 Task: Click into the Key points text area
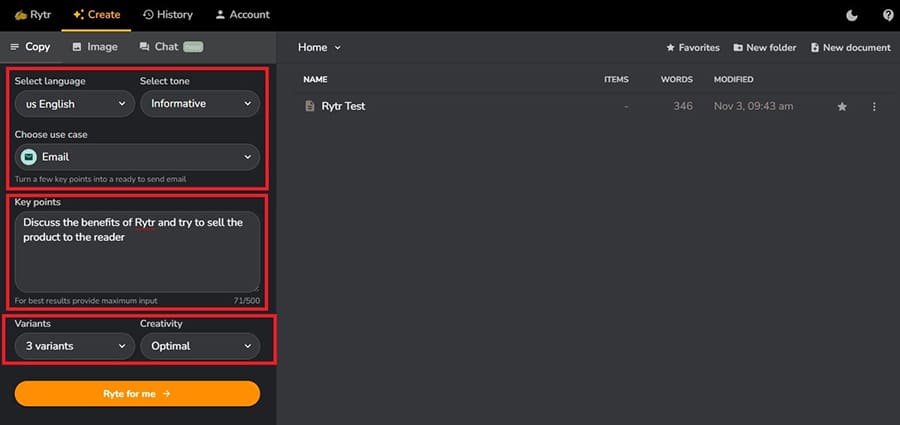(x=137, y=252)
